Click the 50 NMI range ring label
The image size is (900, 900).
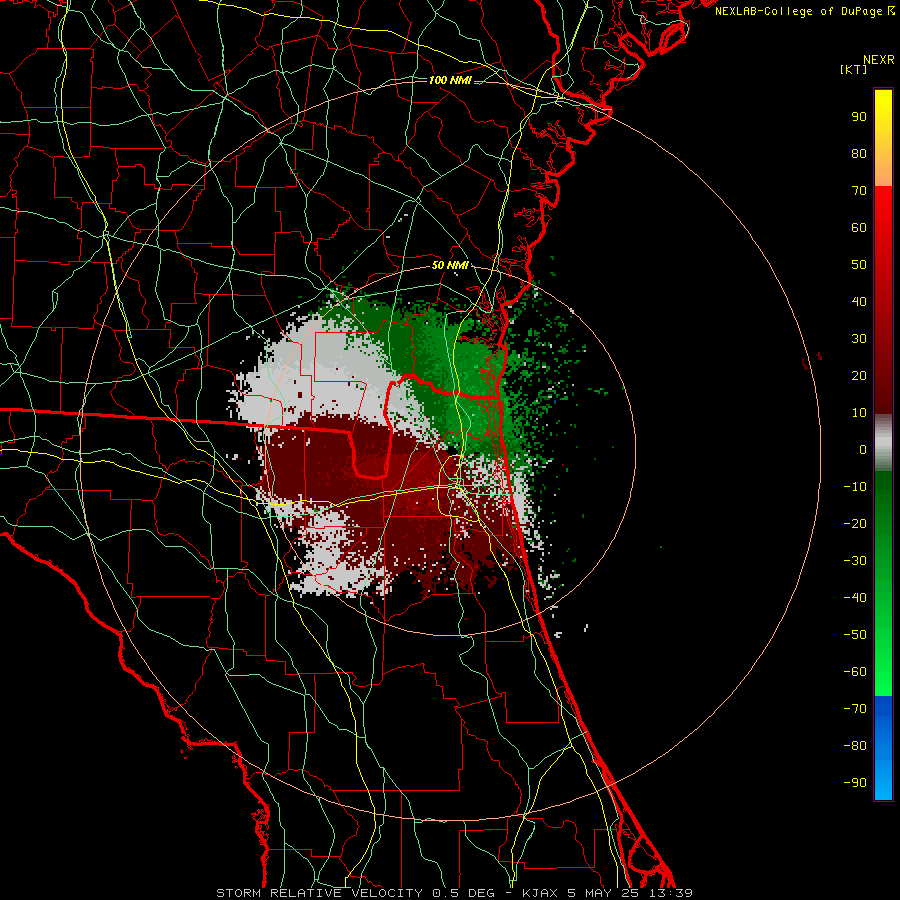[451, 265]
